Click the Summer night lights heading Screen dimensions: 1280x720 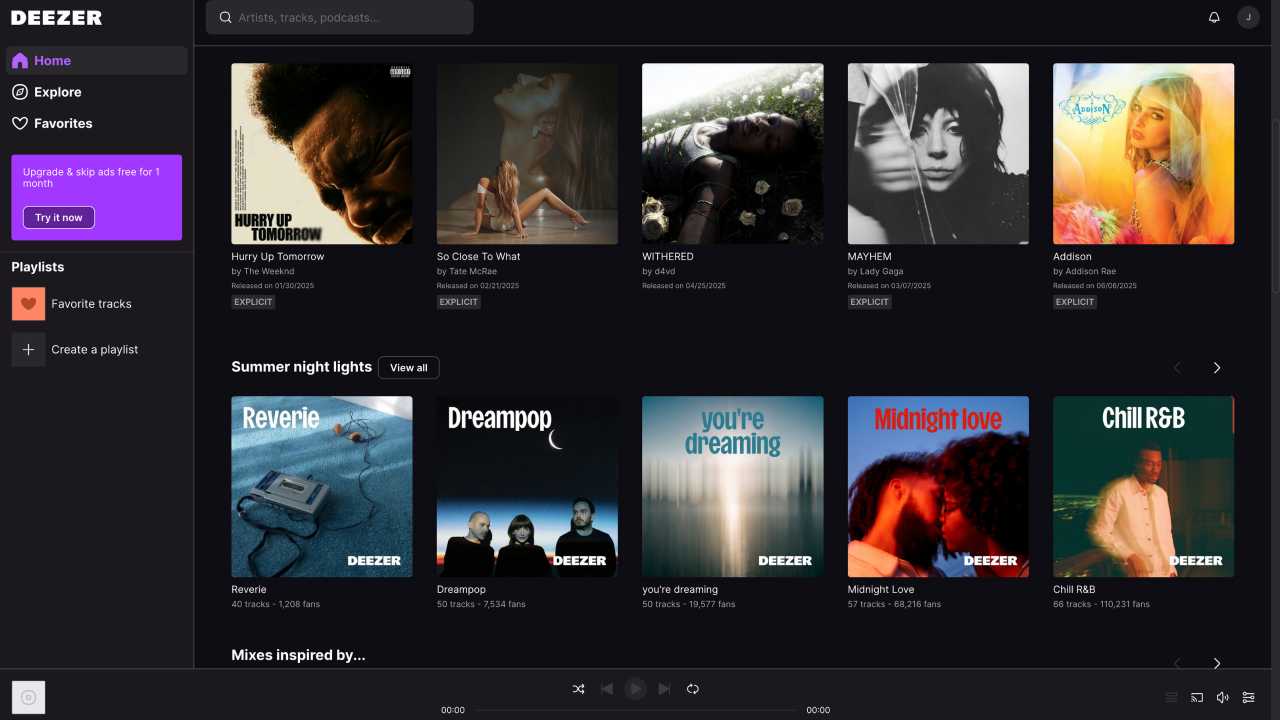(301, 367)
